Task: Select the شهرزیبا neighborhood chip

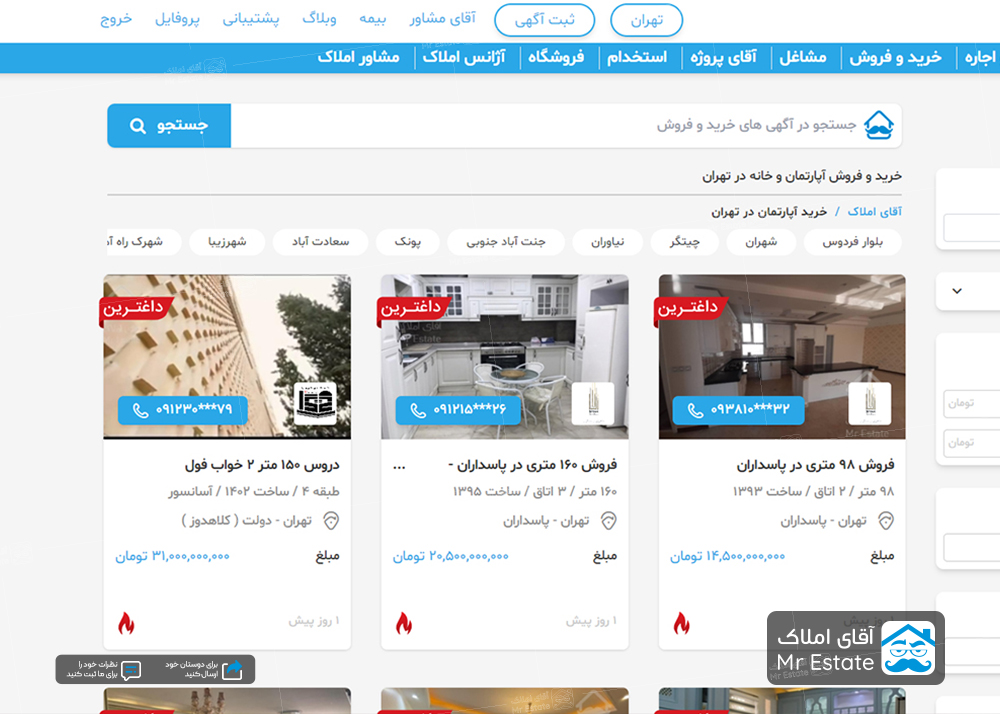Action: coord(227,242)
